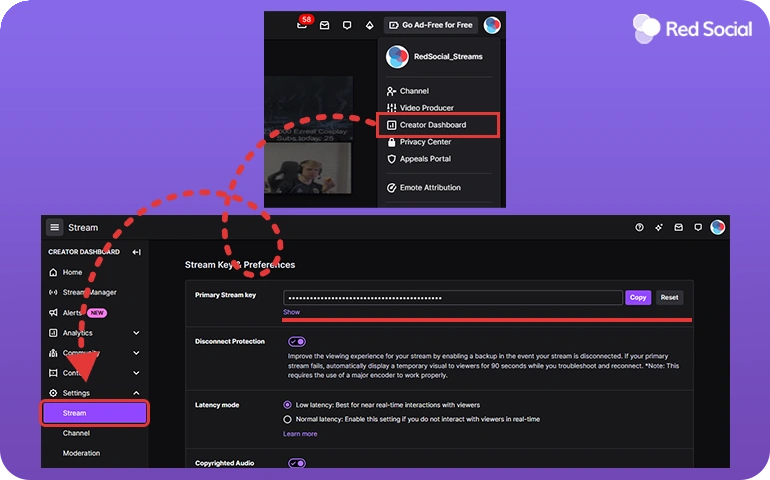Image resolution: width=770 pixels, height=480 pixels.
Task: Collapse the Settings section chevron
Action: [136, 393]
